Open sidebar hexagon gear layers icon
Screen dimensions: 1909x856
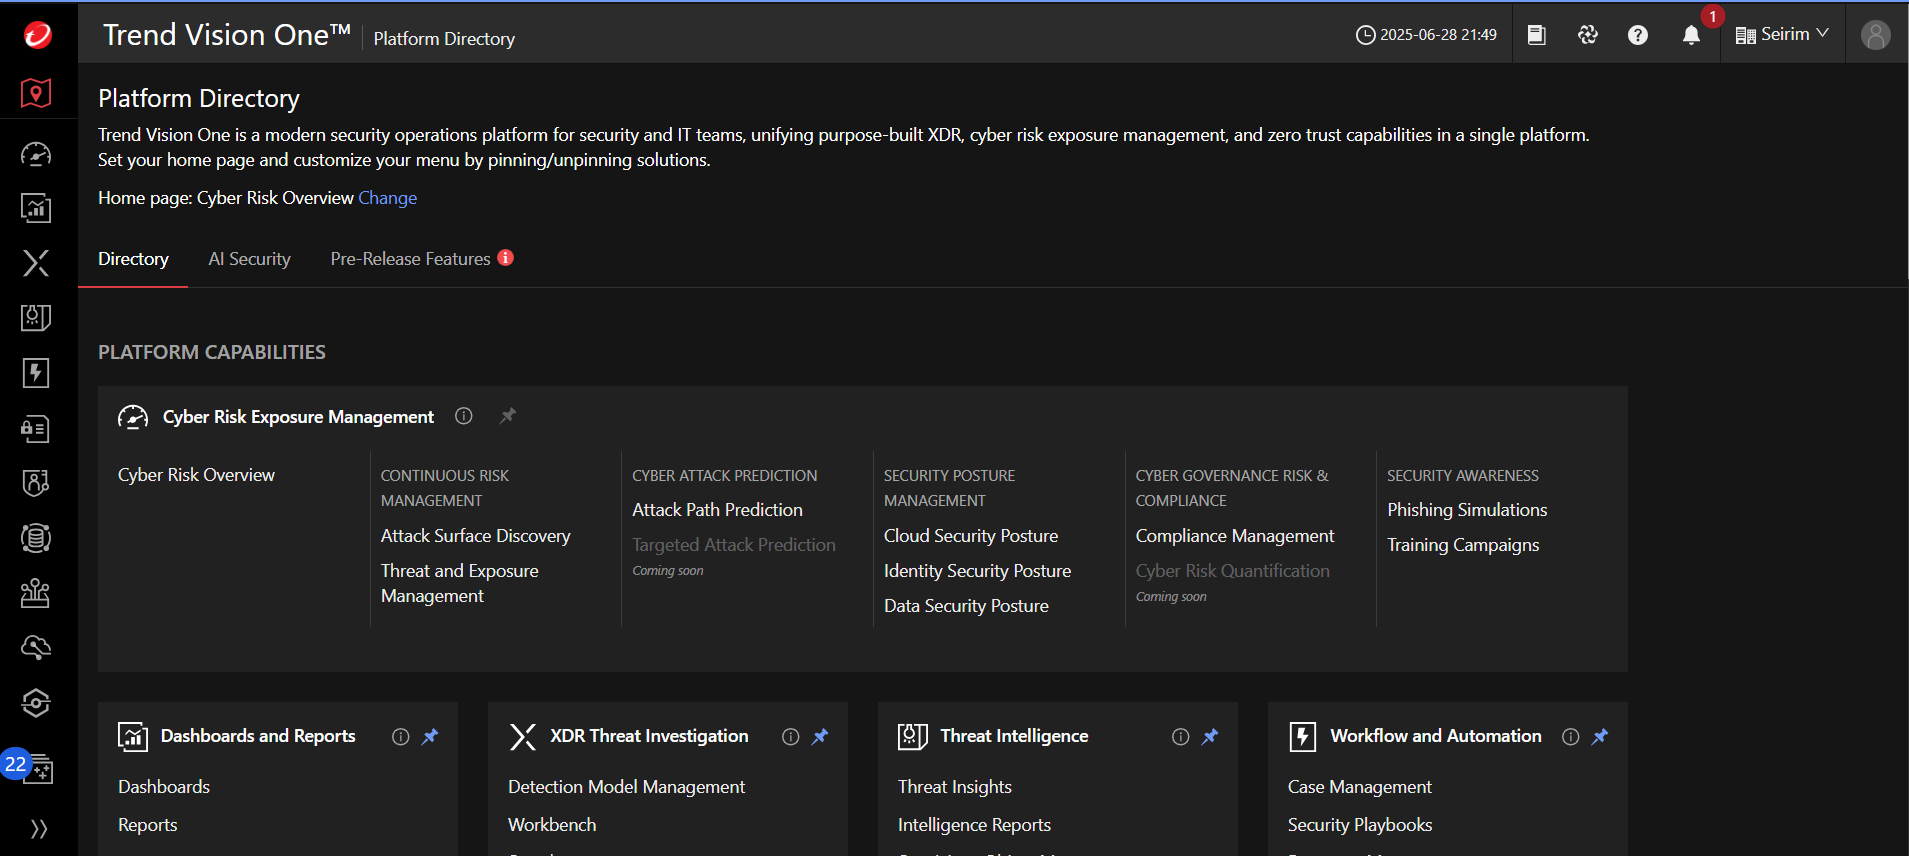coord(36,703)
